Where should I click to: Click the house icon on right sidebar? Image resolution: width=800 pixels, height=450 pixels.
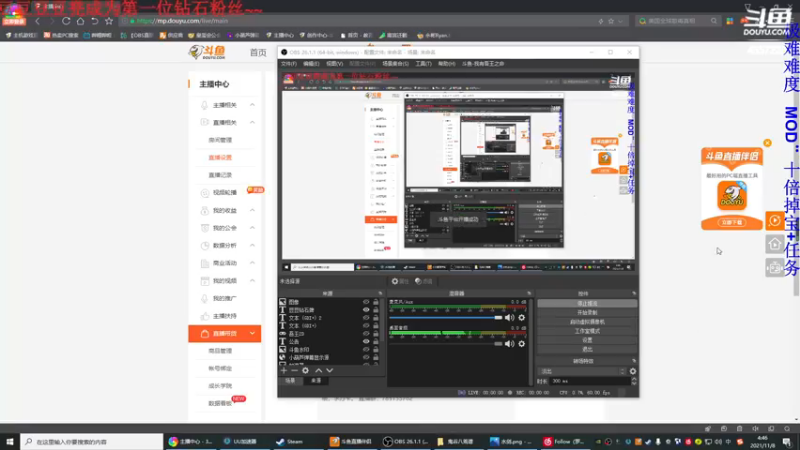click(774, 244)
